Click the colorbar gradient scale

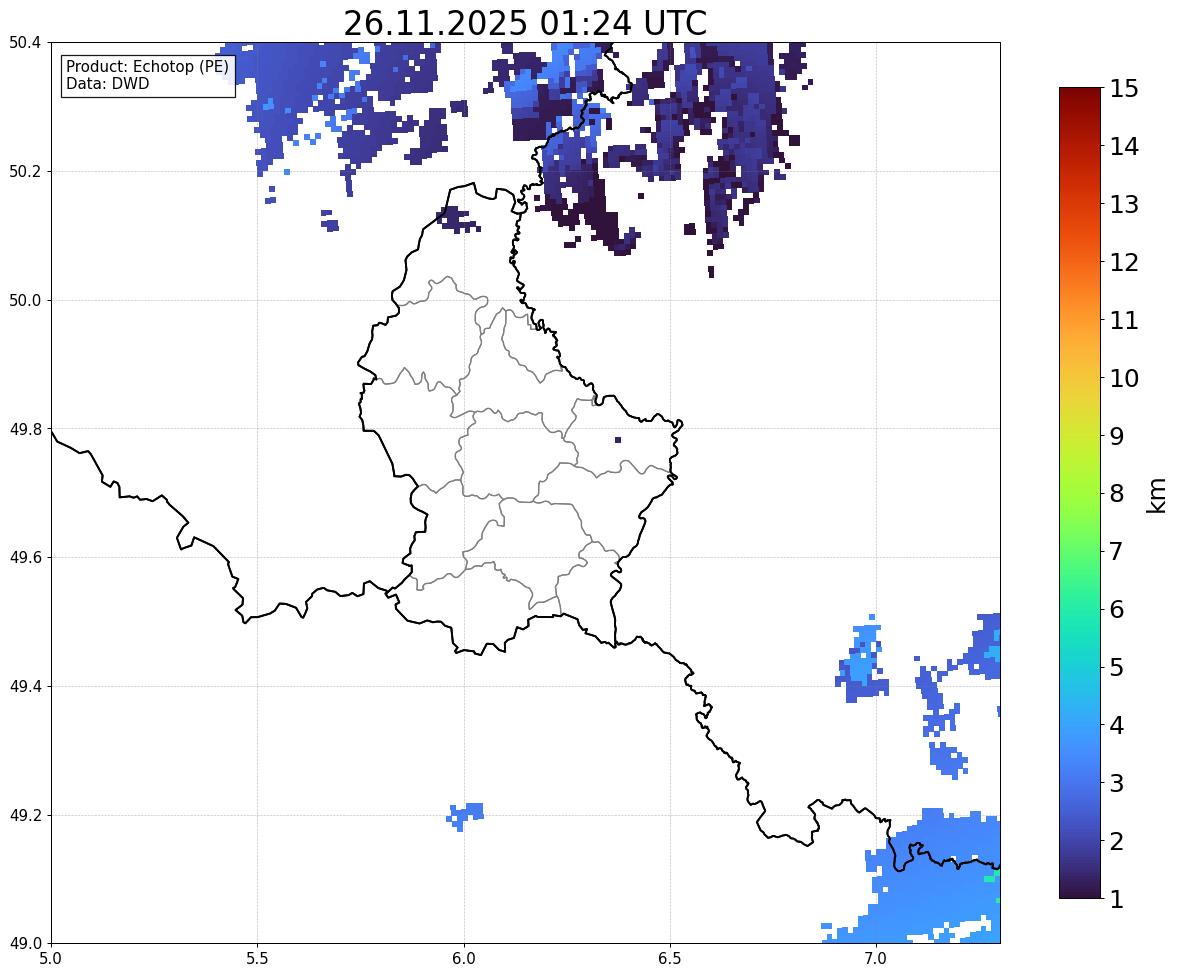point(1080,493)
